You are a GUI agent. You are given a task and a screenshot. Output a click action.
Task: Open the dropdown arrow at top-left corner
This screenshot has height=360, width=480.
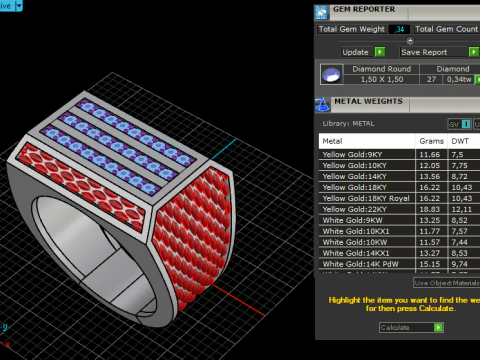(x=19, y=6)
